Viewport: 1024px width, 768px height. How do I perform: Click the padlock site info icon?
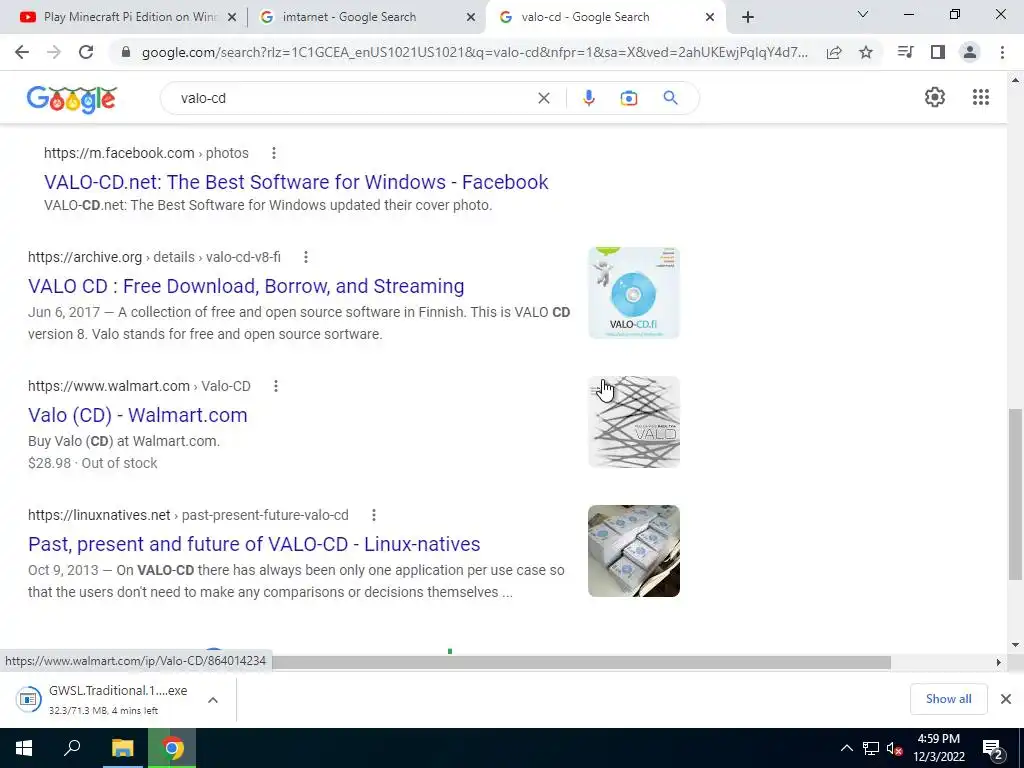coord(126,52)
